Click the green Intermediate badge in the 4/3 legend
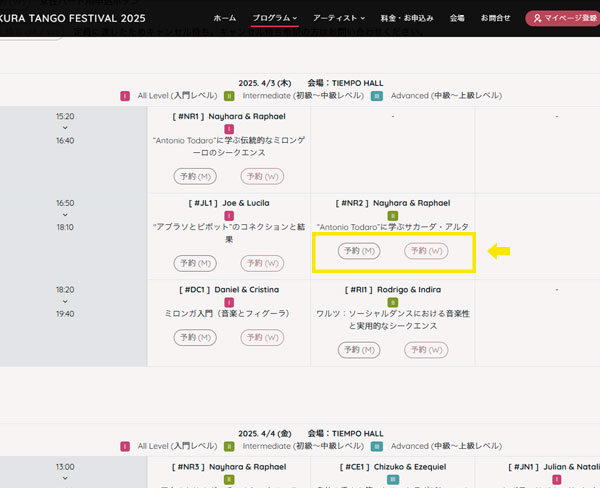The height and width of the screenshot is (488, 600). pyautogui.click(x=229, y=96)
